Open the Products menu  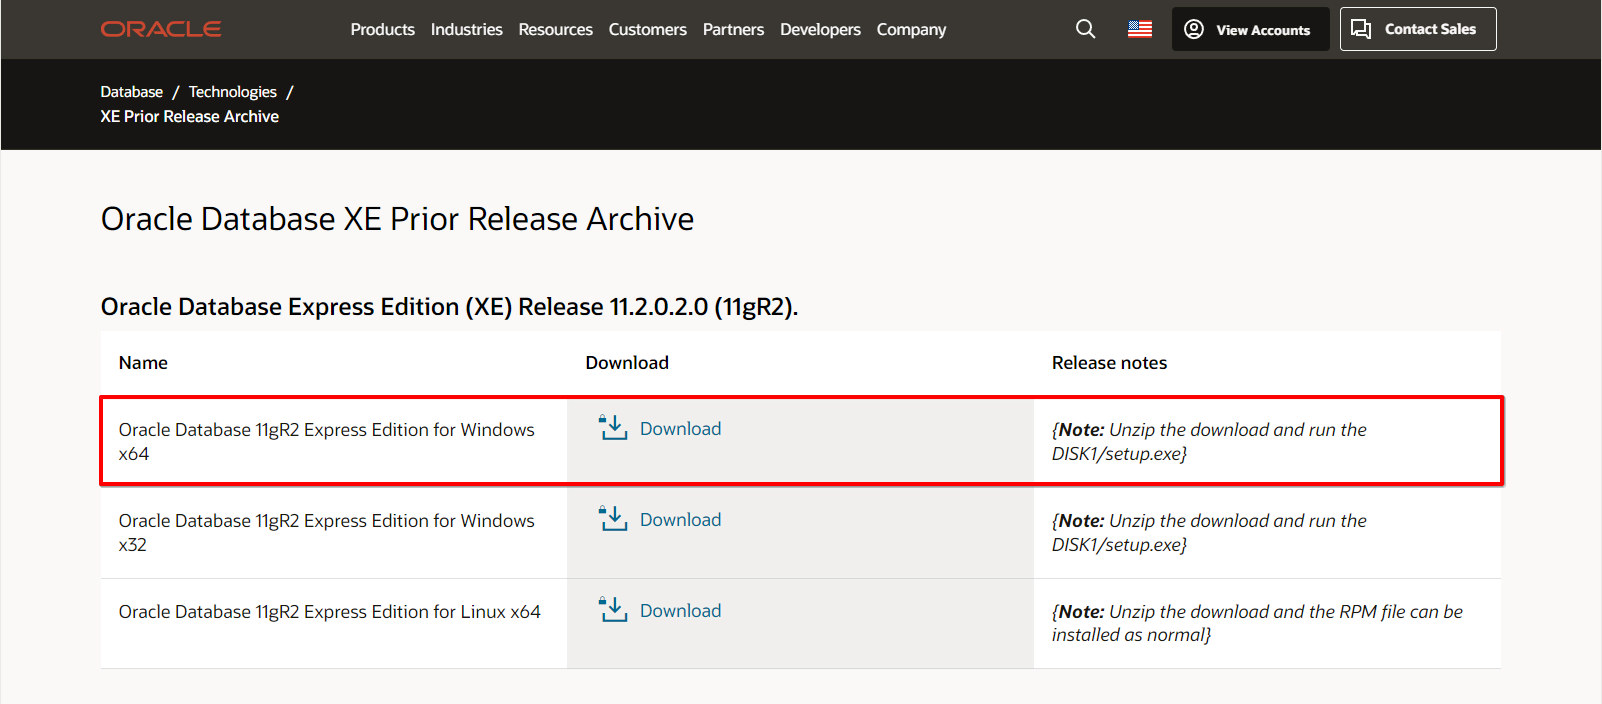pyautogui.click(x=382, y=30)
